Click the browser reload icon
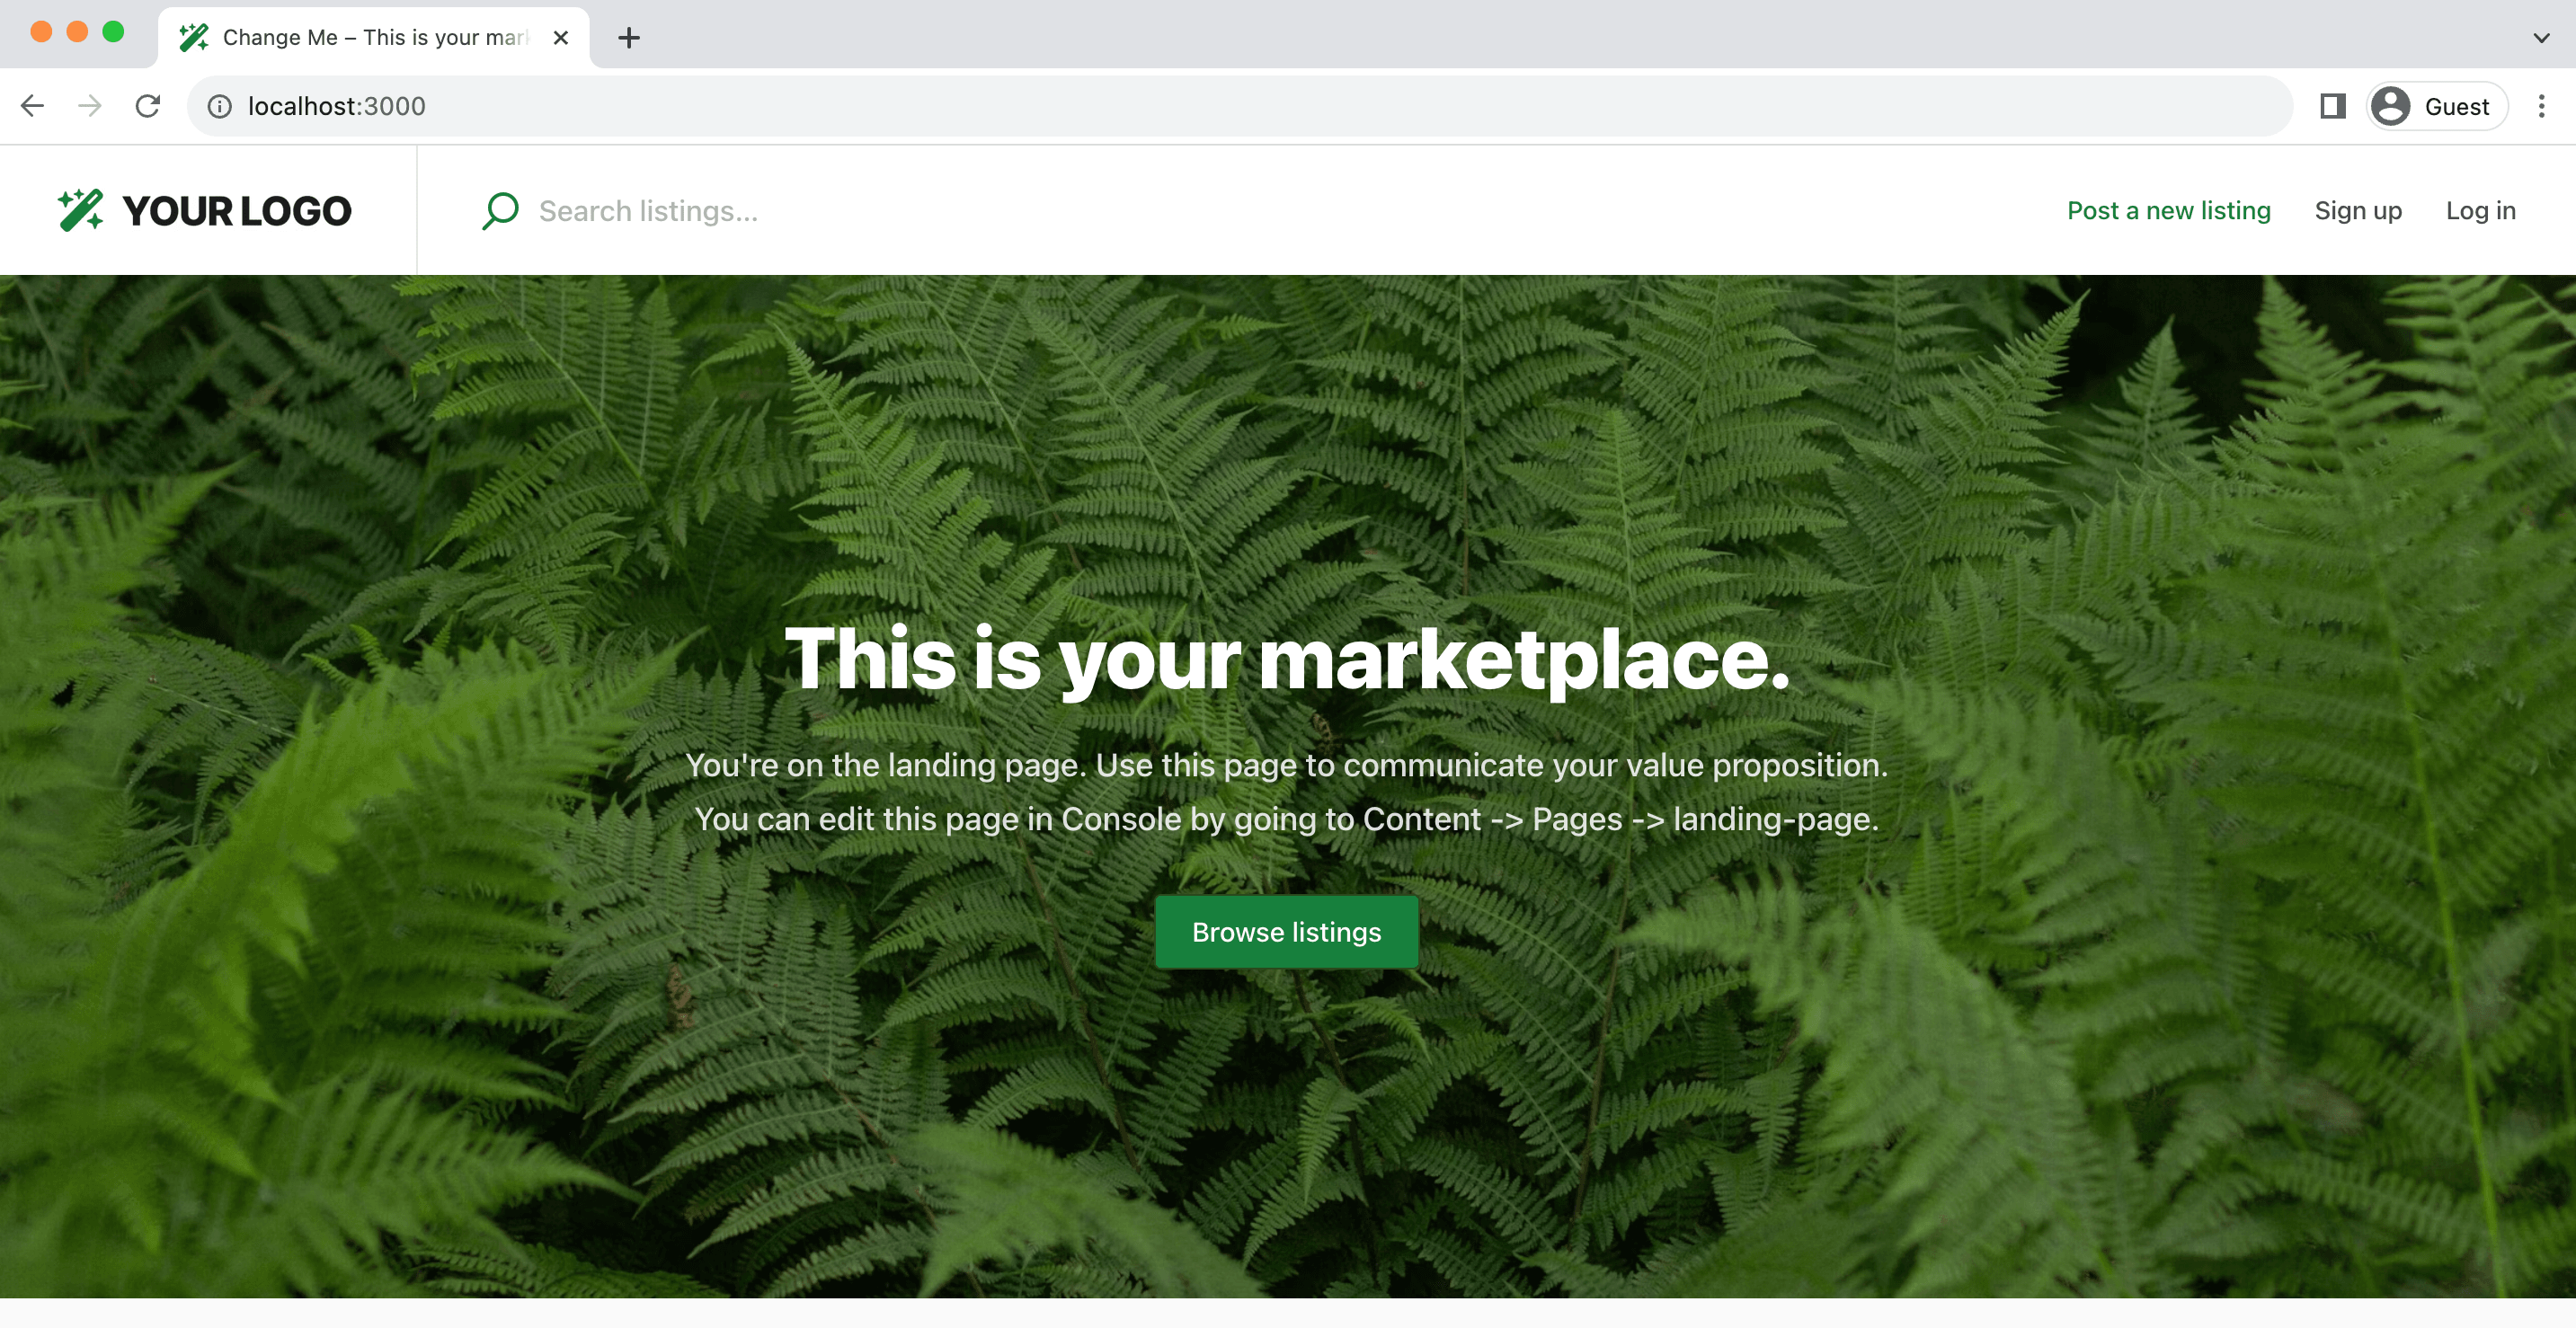 coord(149,107)
